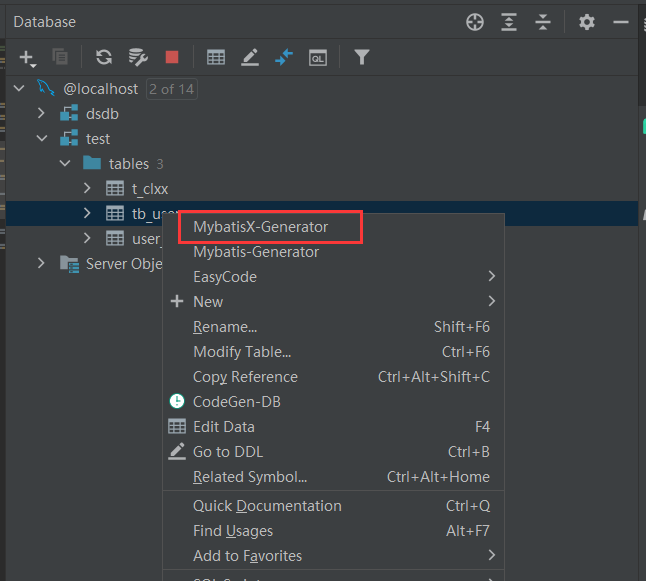The image size is (646, 581).
Task: Collapse the @localhost data source node
Action: pyautogui.click(x=19, y=88)
